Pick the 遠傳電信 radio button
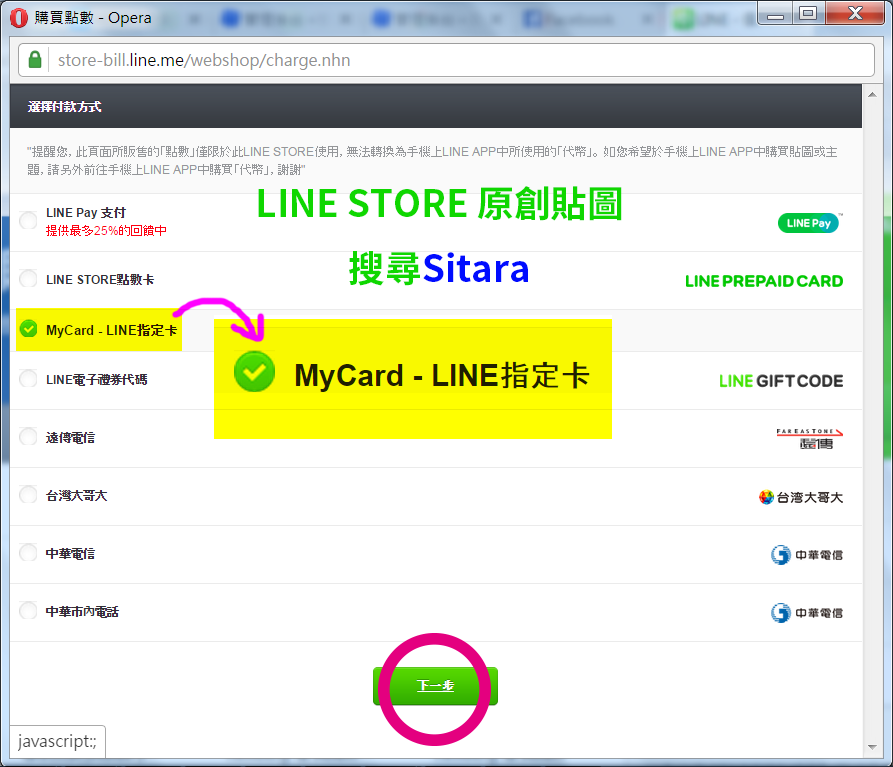The image size is (893, 767). pyautogui.click(x=28, y=437)
